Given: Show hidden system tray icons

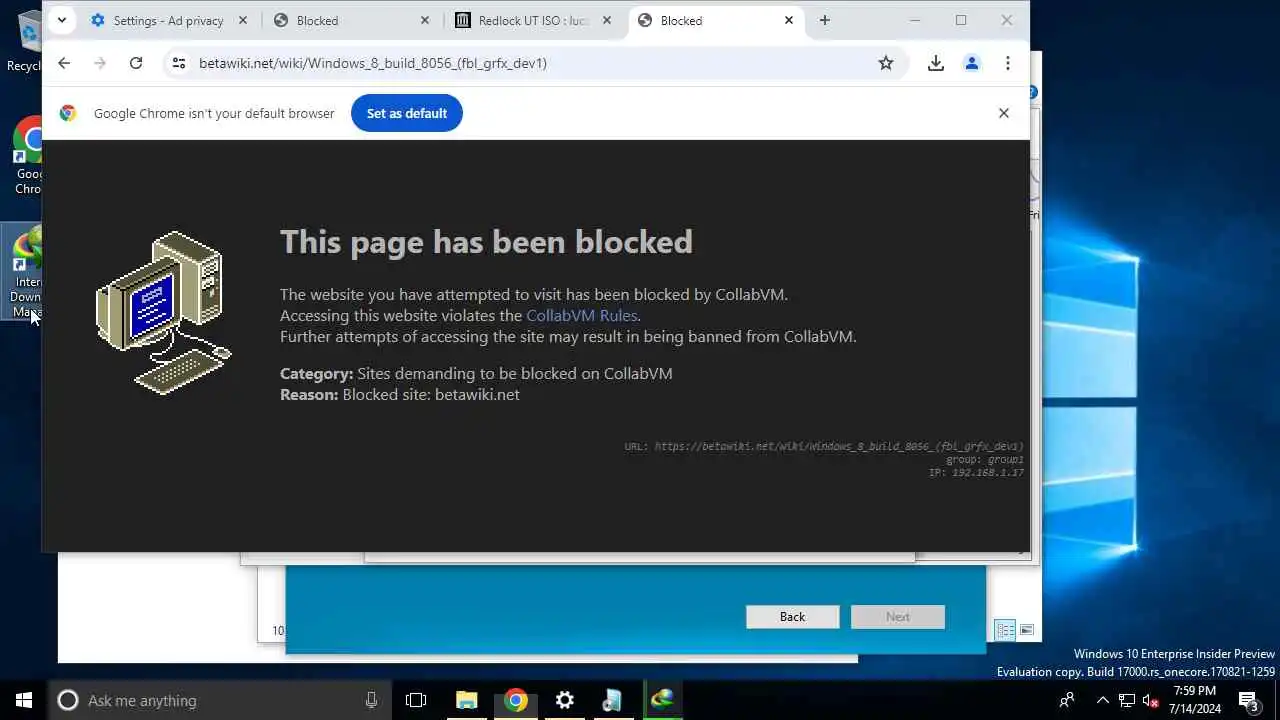Looking at the screenshot, I should point(1103,700).
